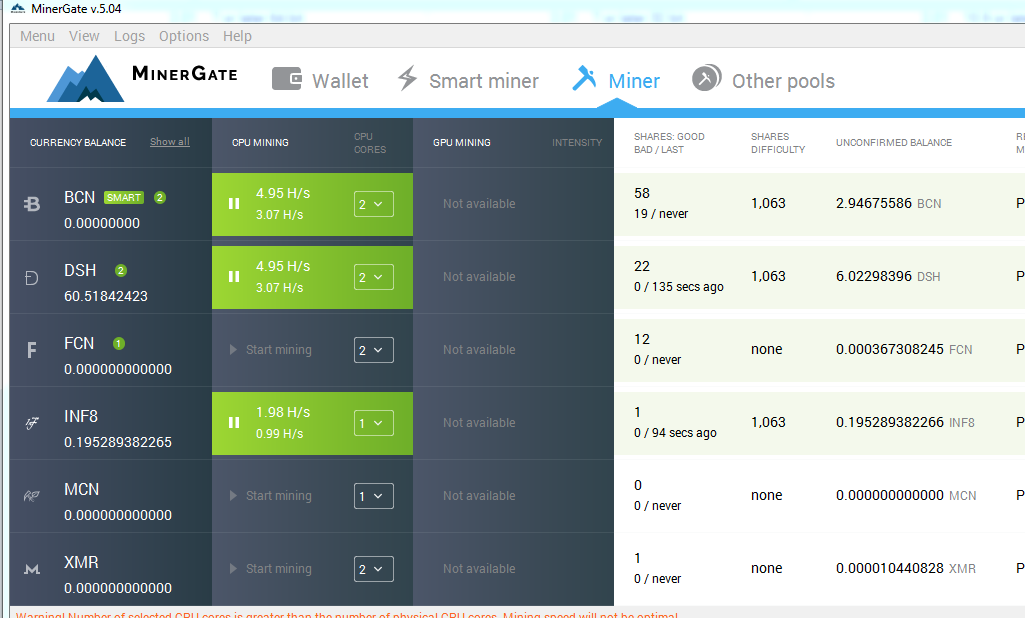Start mining FCN

[271, 350]
